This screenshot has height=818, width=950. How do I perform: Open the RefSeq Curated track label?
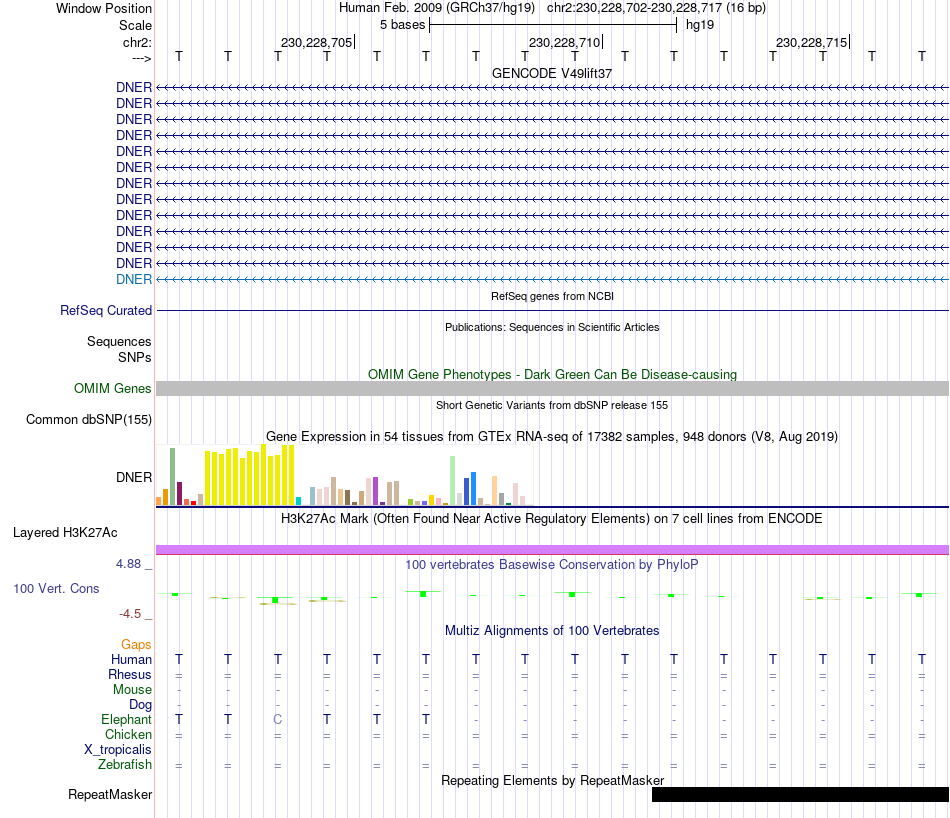tap(106, 310)
